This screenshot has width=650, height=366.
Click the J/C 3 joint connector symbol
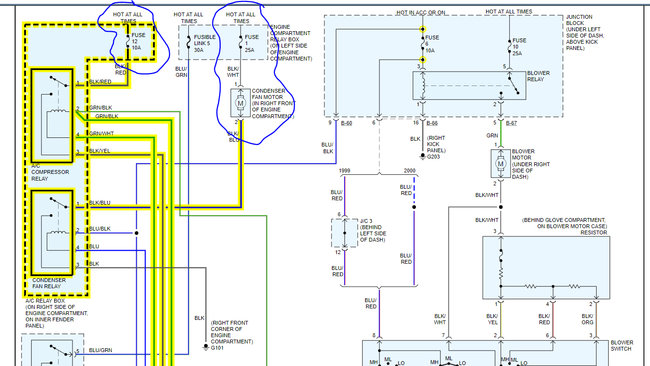pyautogui.click(x=344, y=233)
